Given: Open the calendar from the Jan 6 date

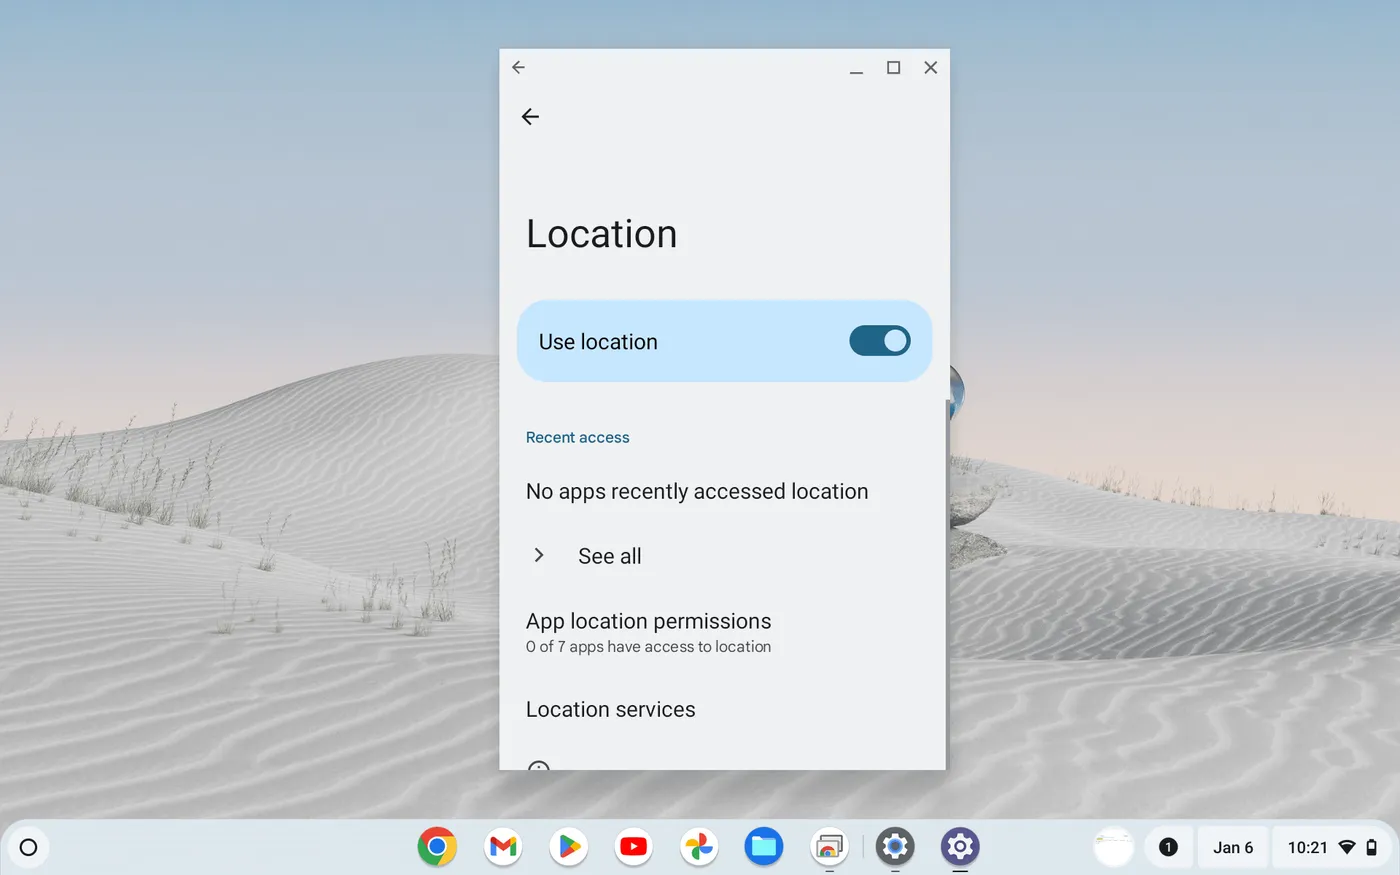Looking at the screenshot, I should (x=1232, y=847).
